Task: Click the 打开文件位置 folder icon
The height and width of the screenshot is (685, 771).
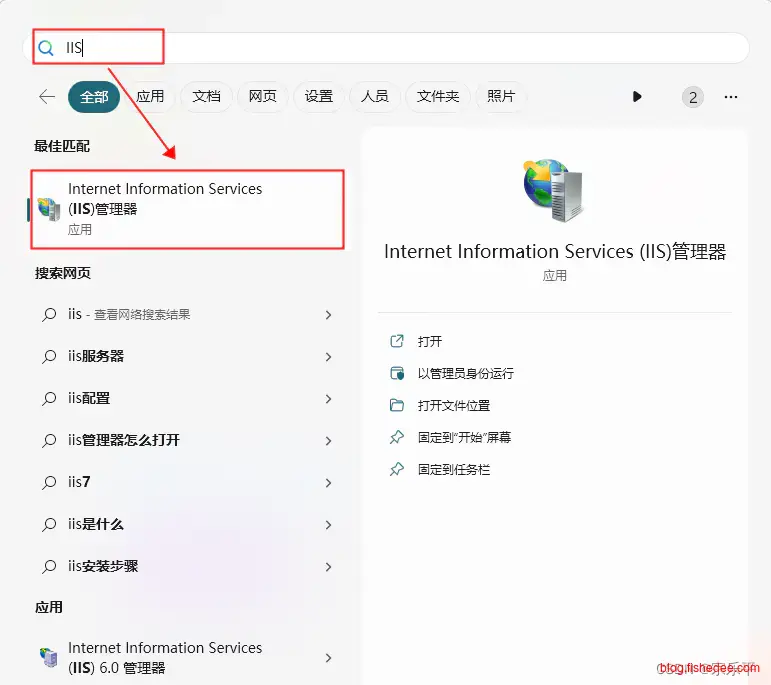Action: (x=397, y=405)
